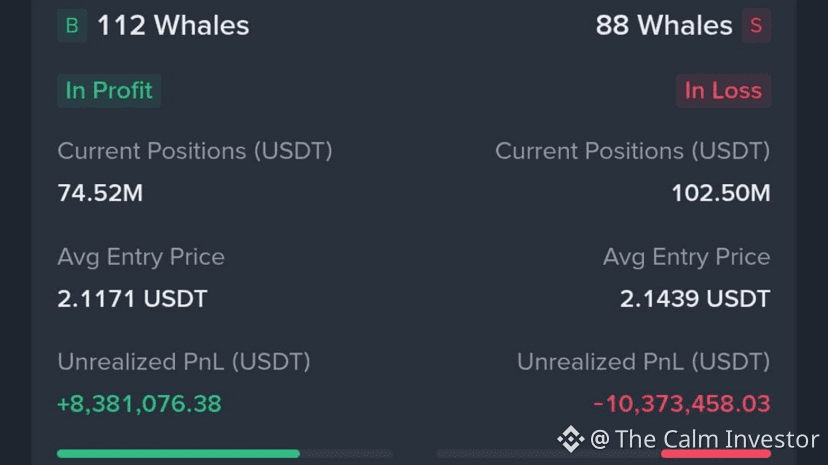Select the In Loss badge
Screen dimensions: 828x465
(722, 90)
